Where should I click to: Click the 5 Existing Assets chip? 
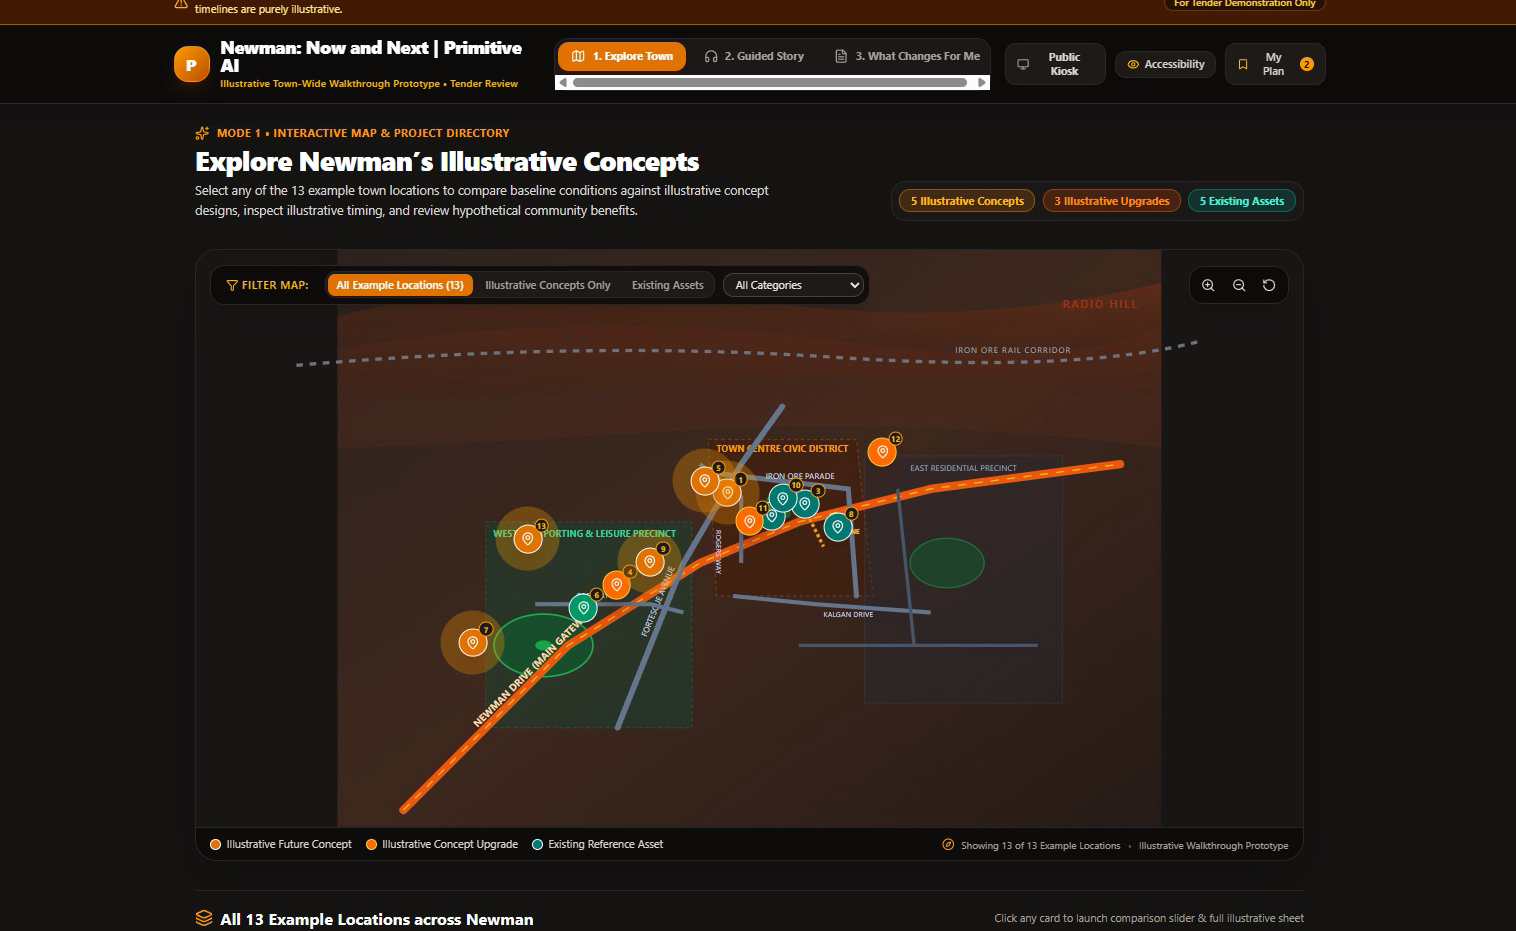tap(1242, 201)
